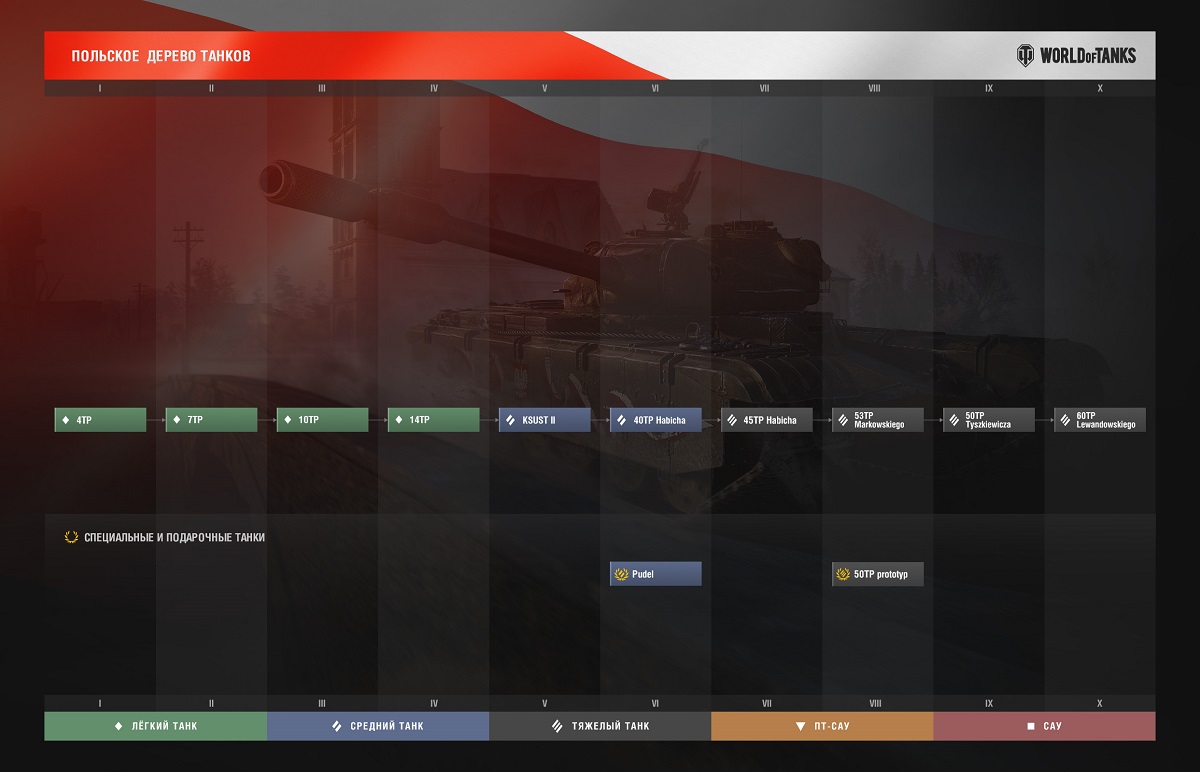The height and width of the screenshot is (772, 1200).
Task: Choose the 14TP tank node
Action: pyautogui.click(x=433, y=420)
